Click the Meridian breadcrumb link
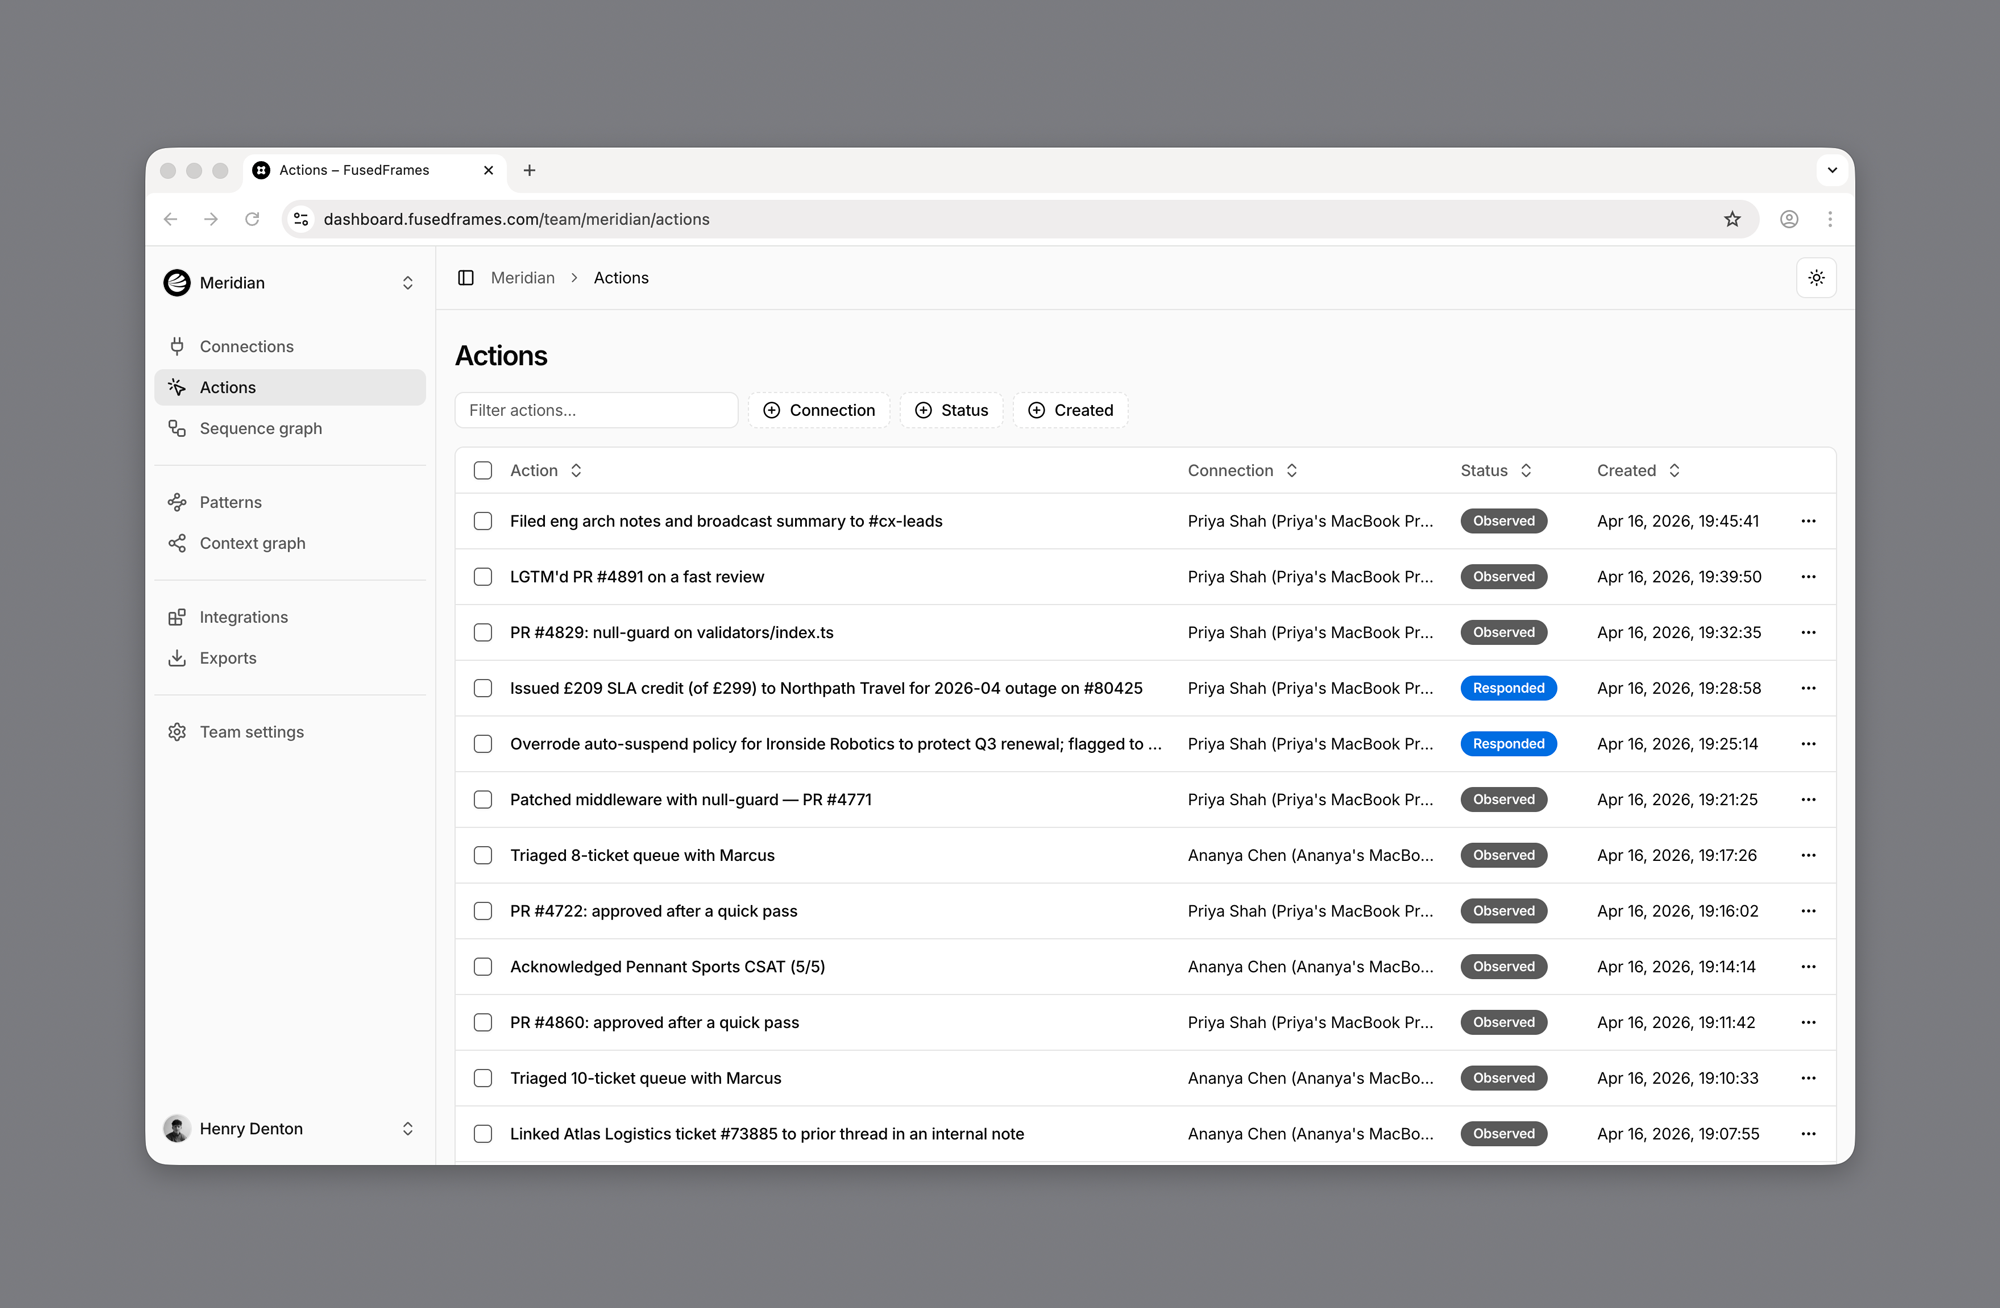Screen dimensions: 2000x1308 pos(522,278)
